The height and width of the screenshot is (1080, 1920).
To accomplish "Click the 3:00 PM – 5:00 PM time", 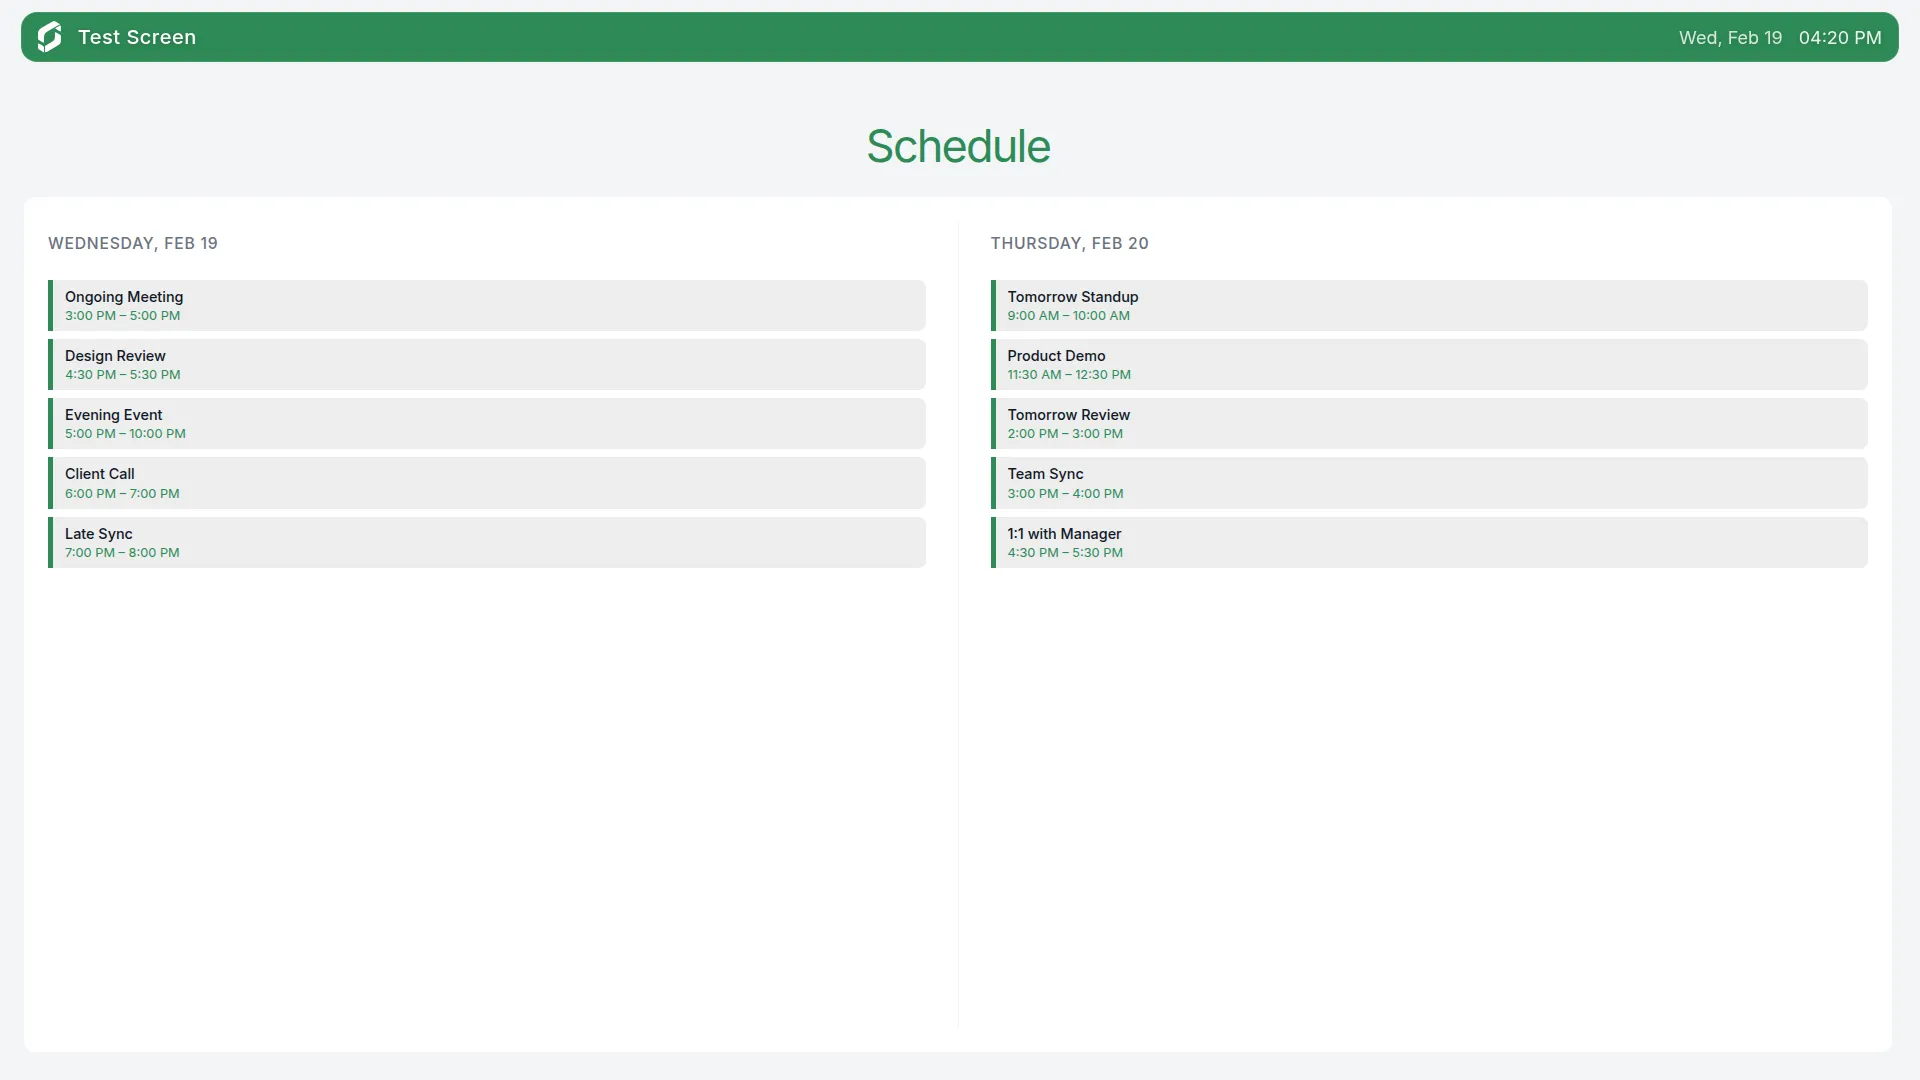I will coord(123,316).
